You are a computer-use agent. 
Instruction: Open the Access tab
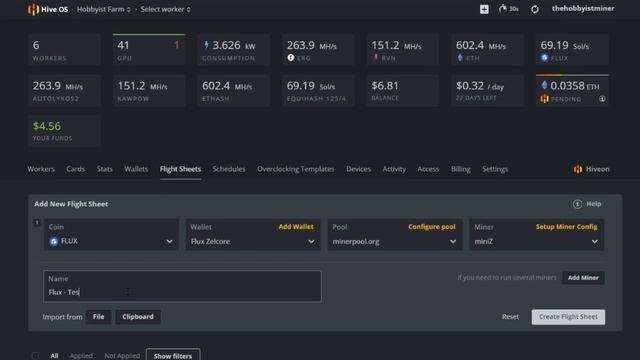(x=428, y=169)
